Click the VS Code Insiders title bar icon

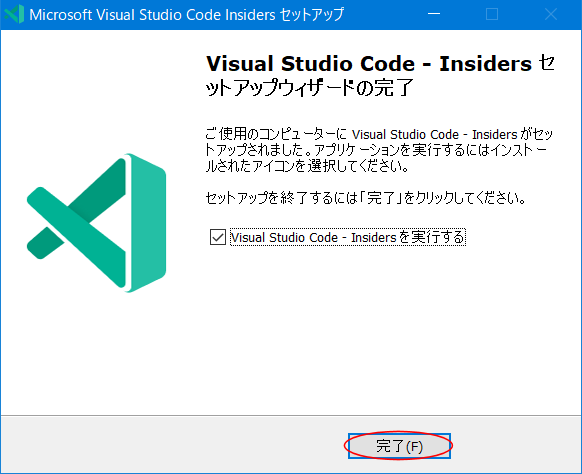(x=14, y=14)
